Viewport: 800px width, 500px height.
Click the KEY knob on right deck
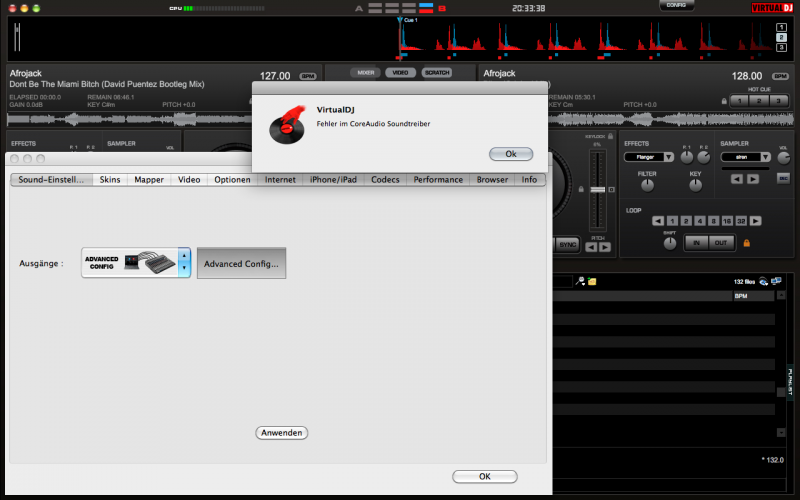pos(695,186)
